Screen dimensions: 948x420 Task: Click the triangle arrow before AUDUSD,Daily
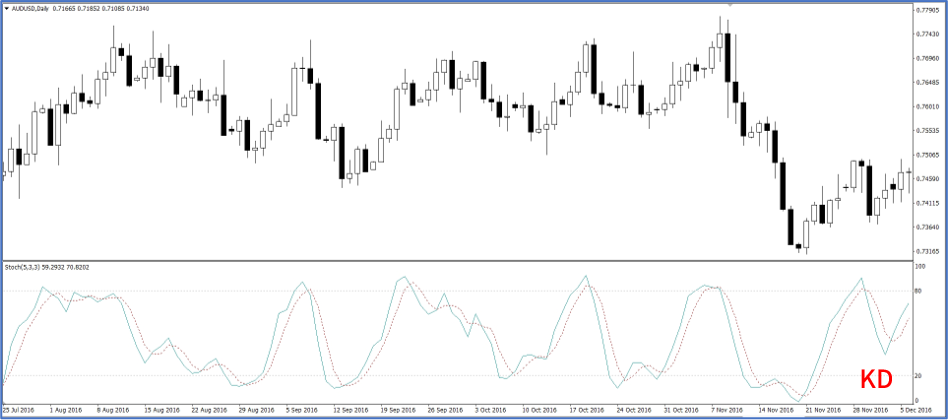(6, 7)
